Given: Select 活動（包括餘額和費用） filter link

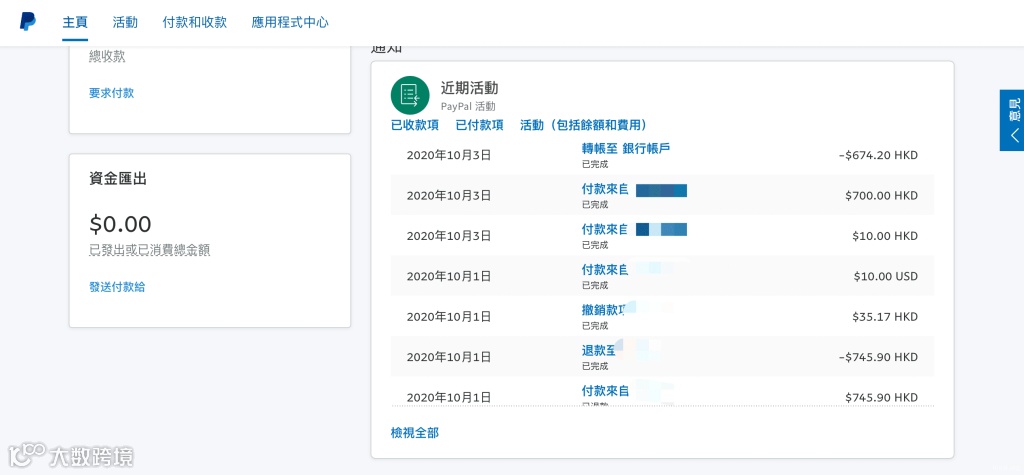Looking at the screenshot, I should coord(584,125).
